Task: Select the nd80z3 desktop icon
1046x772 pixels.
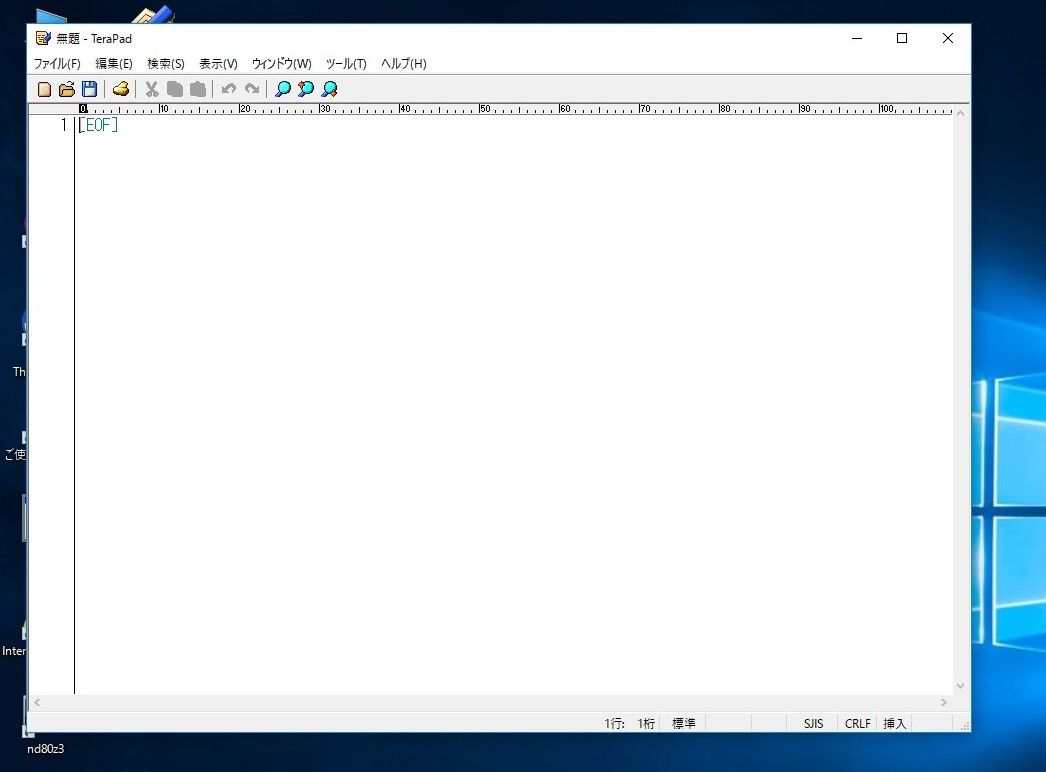Action: [45, 749]
